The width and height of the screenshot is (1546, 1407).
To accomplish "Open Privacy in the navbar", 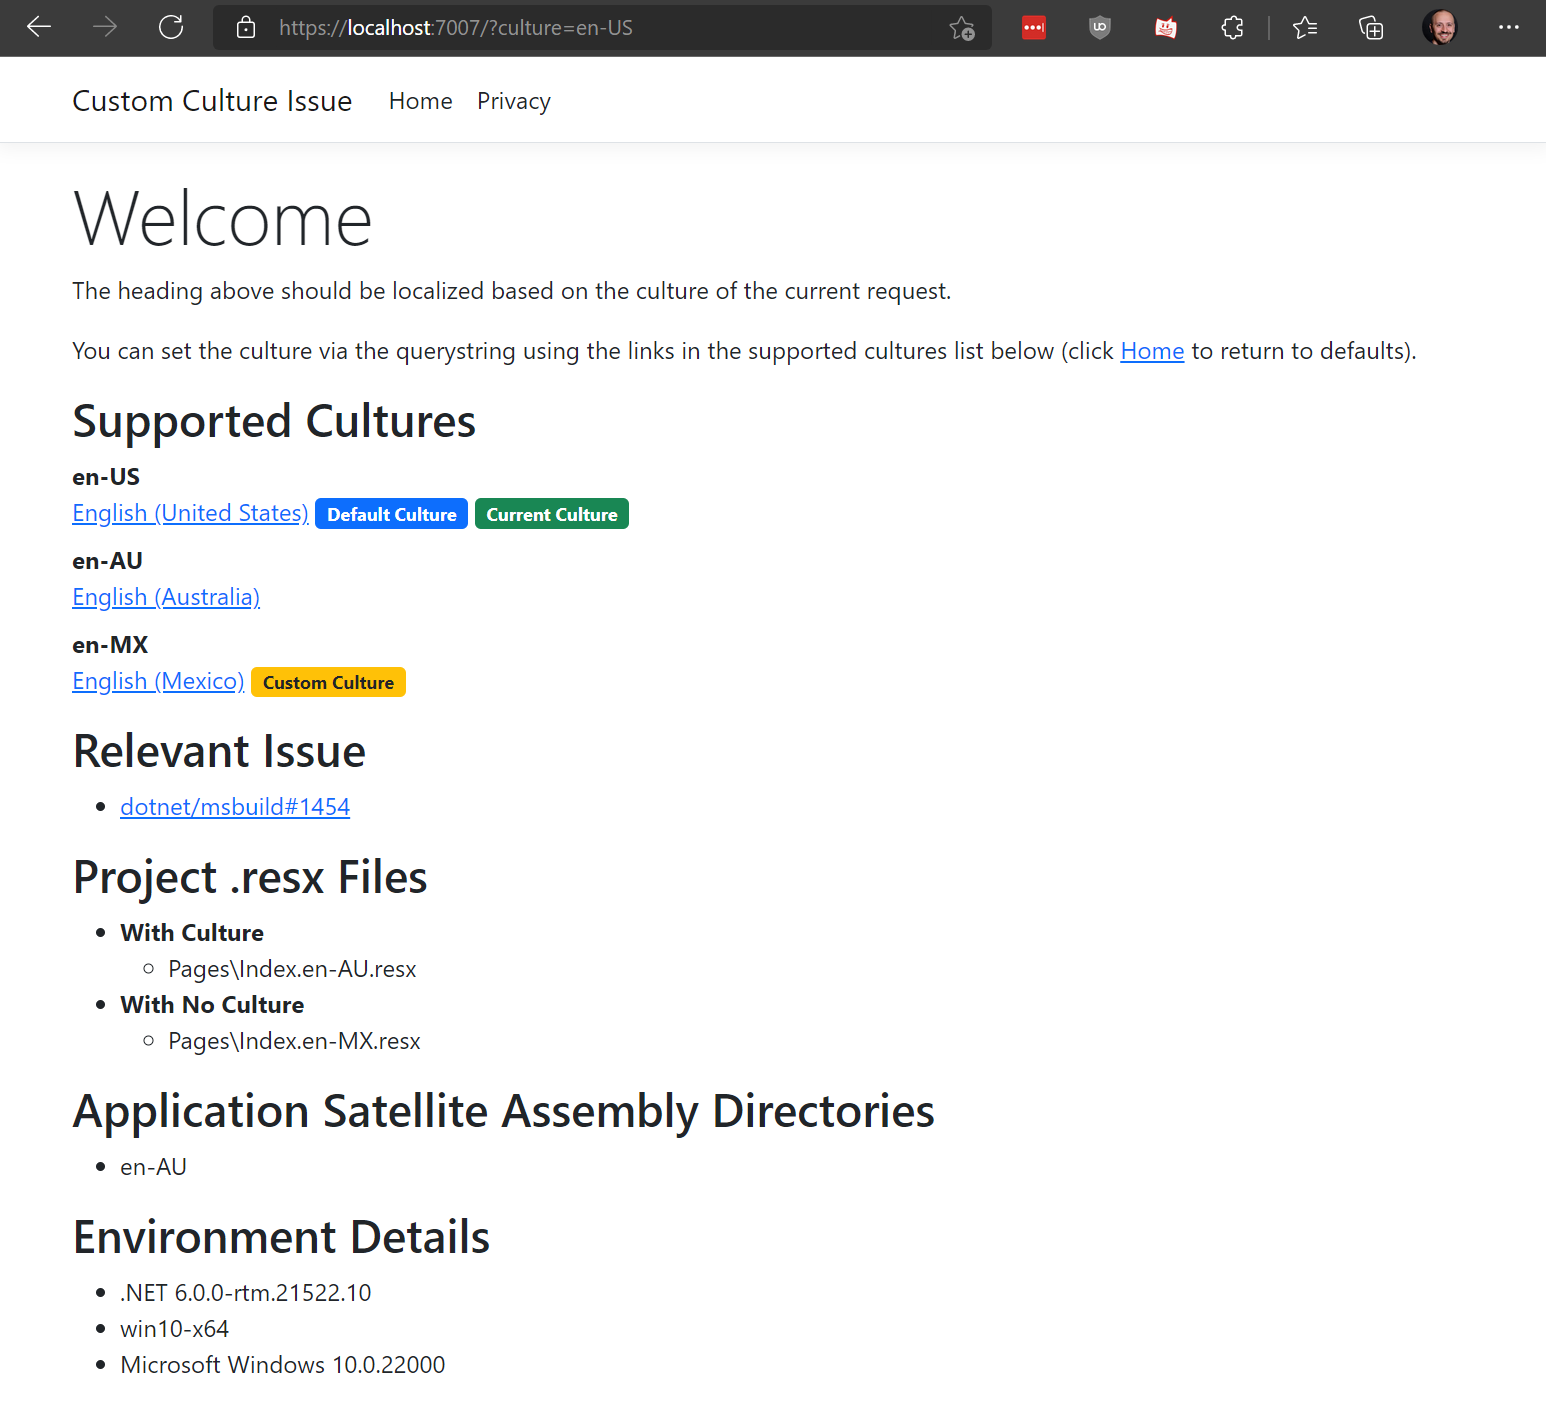I will coord(514,101).
